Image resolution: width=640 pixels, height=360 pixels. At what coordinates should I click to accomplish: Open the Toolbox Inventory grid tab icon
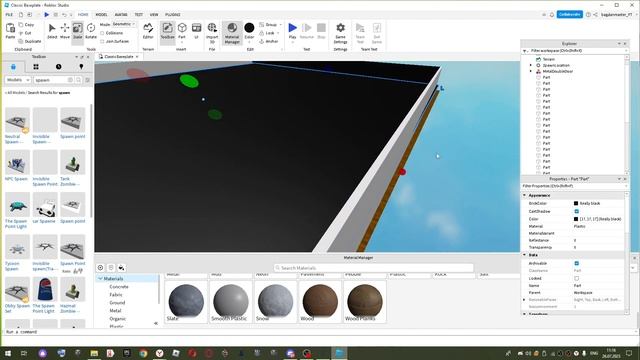[x=36, y=67]
